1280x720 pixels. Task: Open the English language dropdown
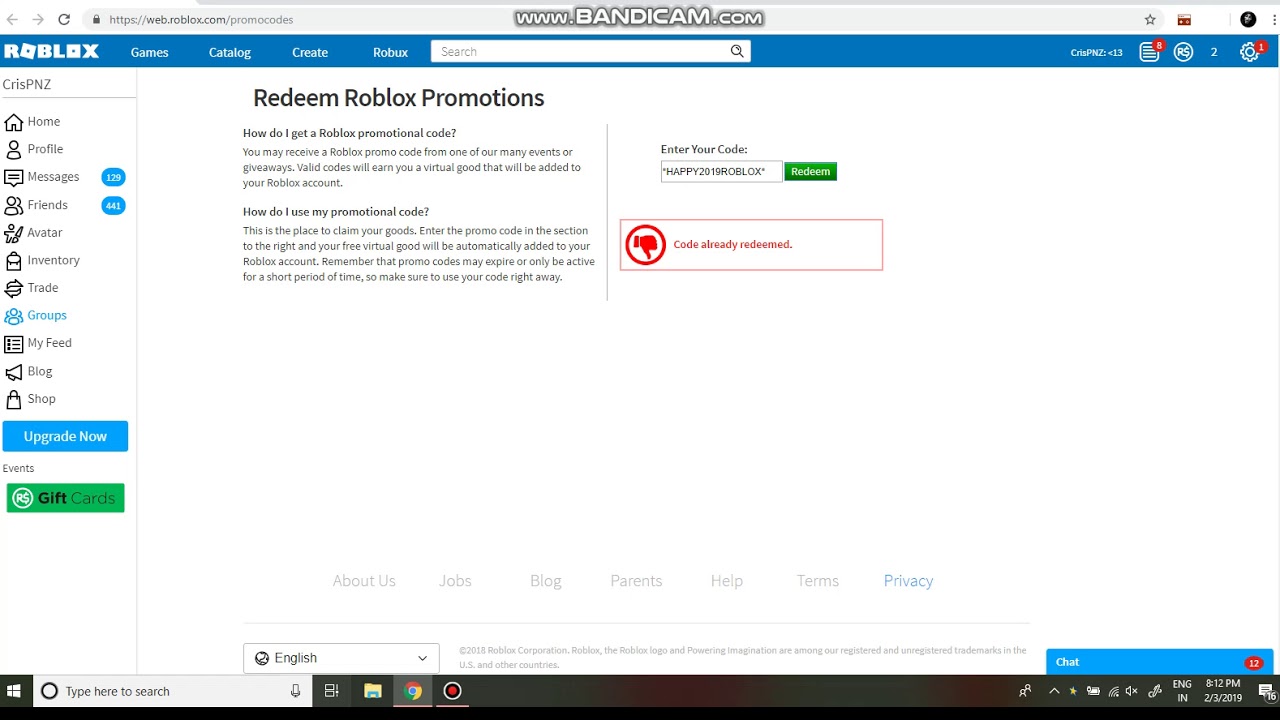pyautogui.click(x=341, y=658)
